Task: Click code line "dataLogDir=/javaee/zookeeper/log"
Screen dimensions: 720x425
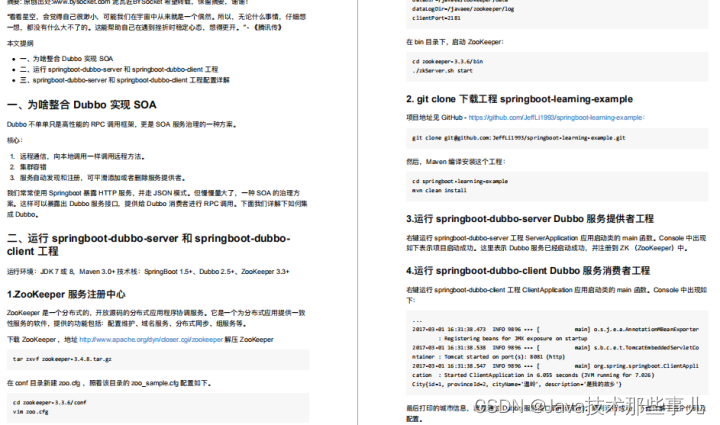Action: pos(463,9)
